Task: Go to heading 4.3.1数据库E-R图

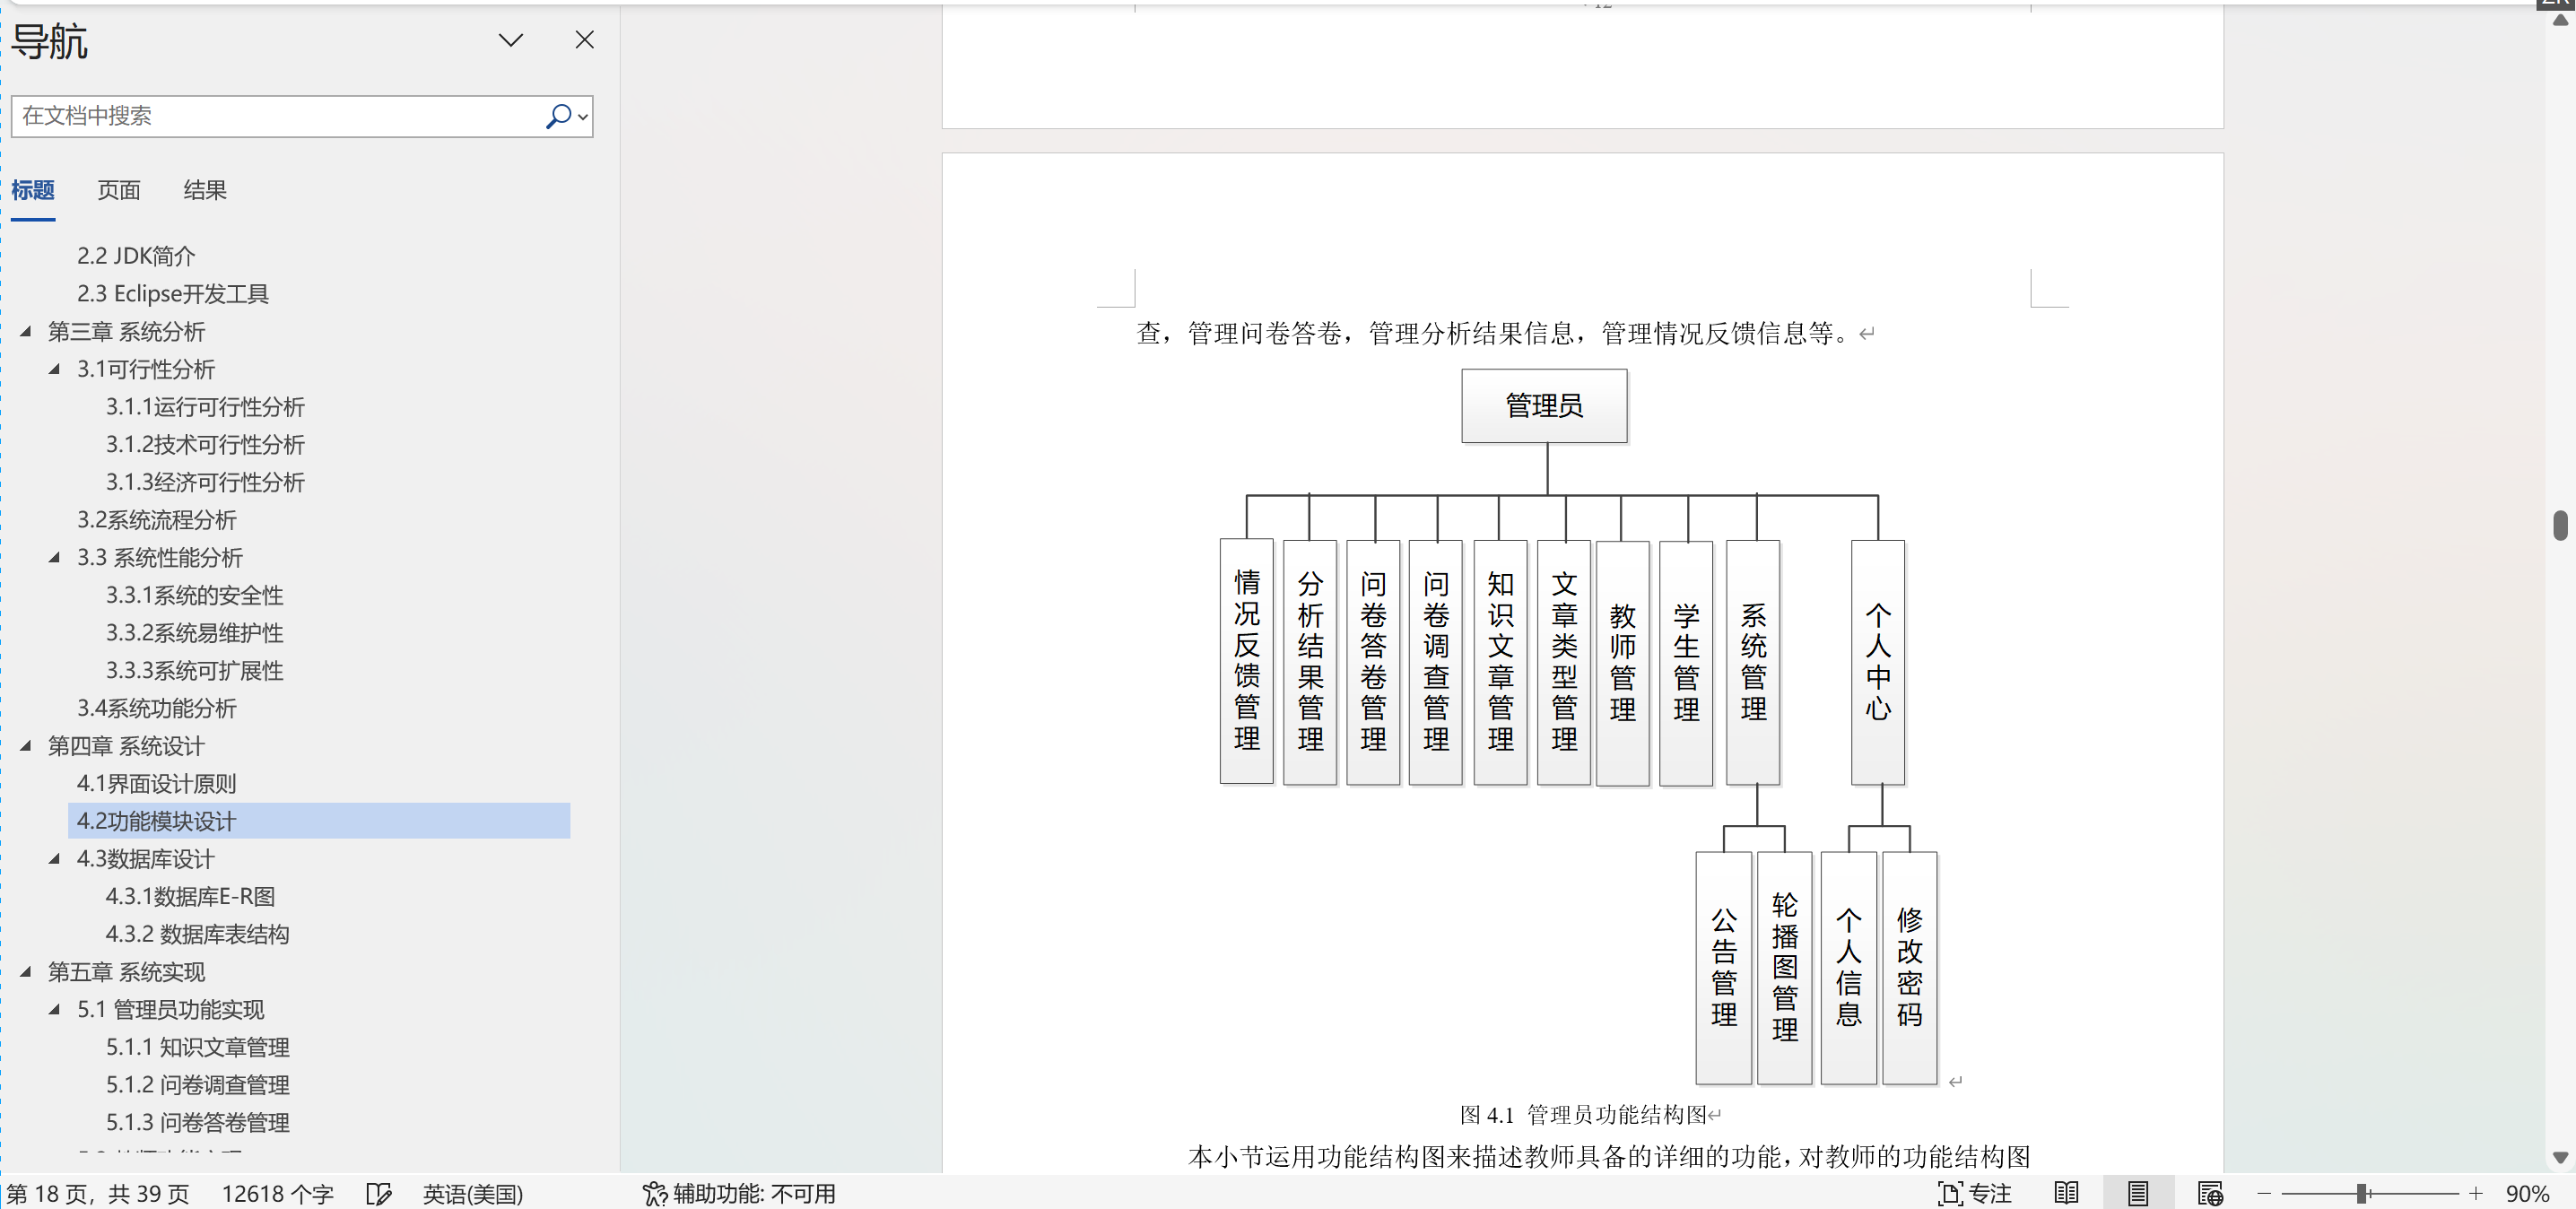Action: click(190, 896)
